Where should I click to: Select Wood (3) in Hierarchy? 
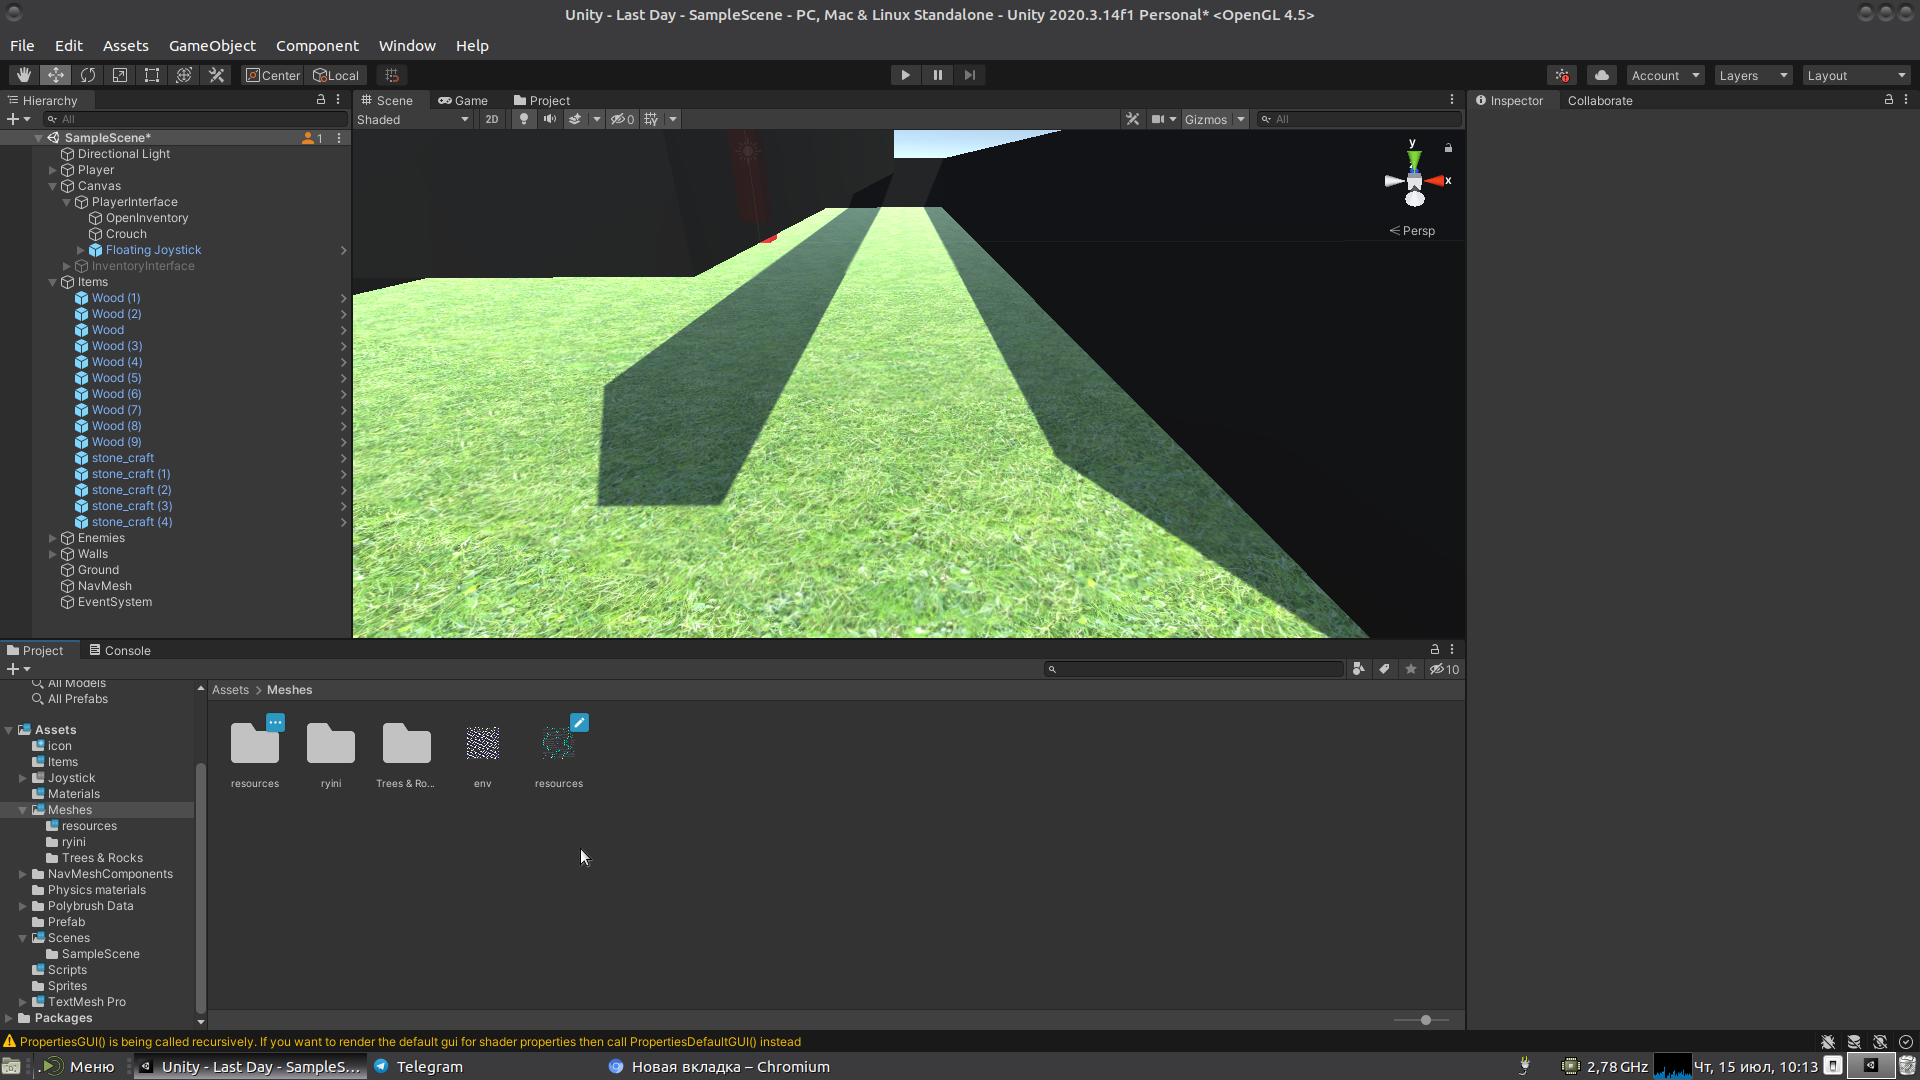pos(117,346)
